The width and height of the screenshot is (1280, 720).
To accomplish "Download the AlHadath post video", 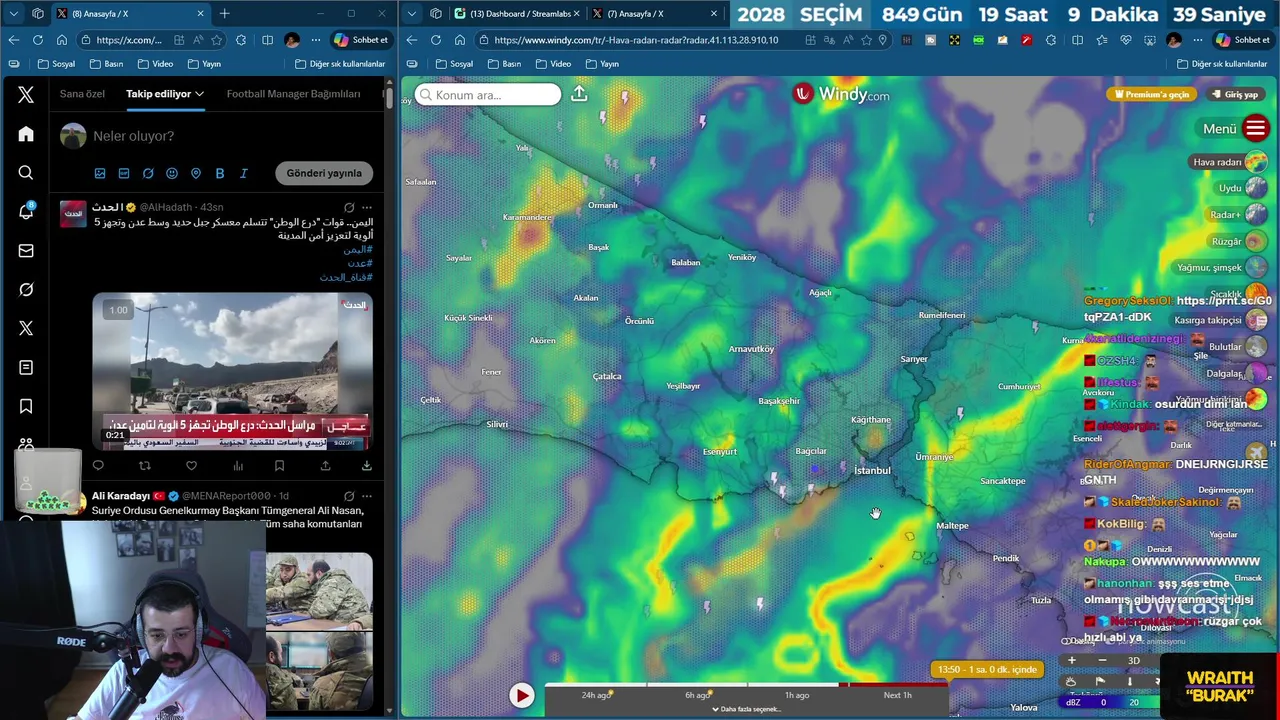I will point(367,466).
